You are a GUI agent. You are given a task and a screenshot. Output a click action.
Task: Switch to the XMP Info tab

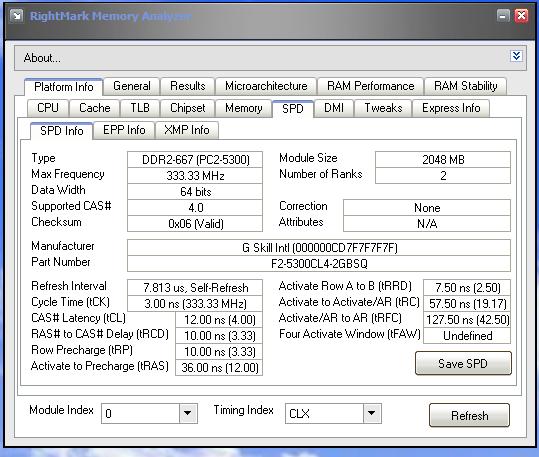(187, 130)
